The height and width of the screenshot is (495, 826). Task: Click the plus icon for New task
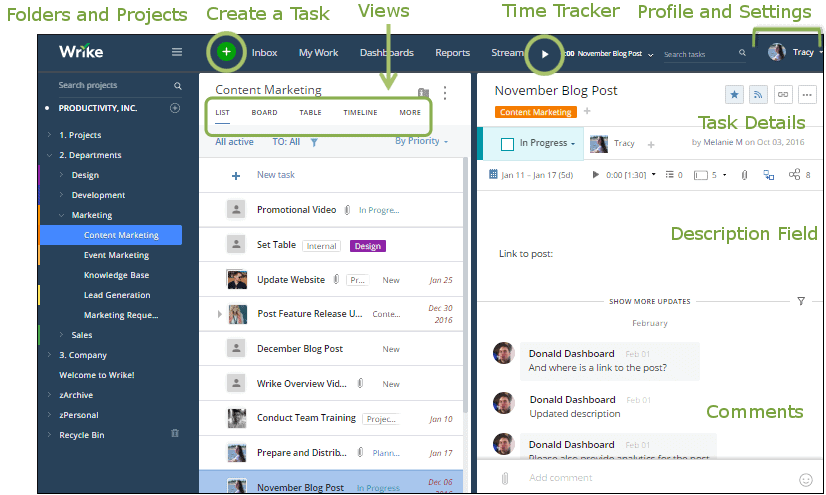[236, 176]
